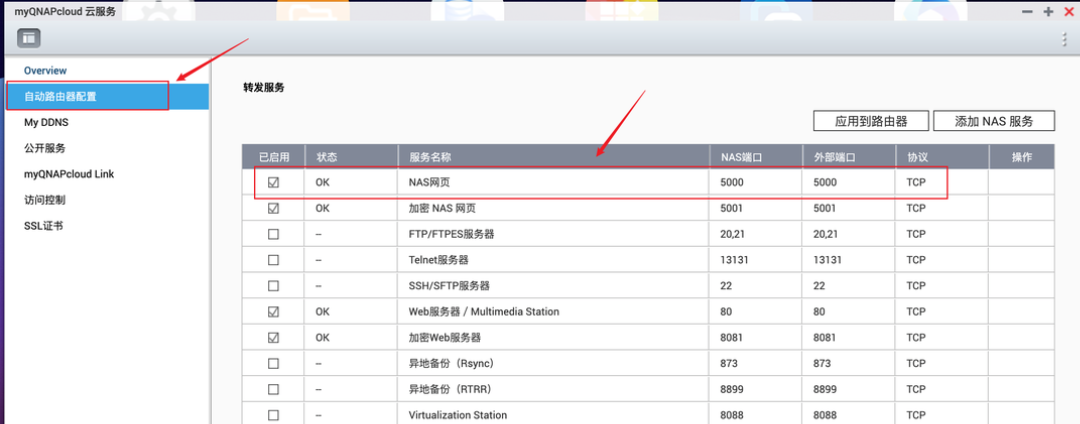The height and width of the screenshot is (424, 1080).
Task: Select 异地备份（RTRR）service name
Action: (x=451, y=390)
